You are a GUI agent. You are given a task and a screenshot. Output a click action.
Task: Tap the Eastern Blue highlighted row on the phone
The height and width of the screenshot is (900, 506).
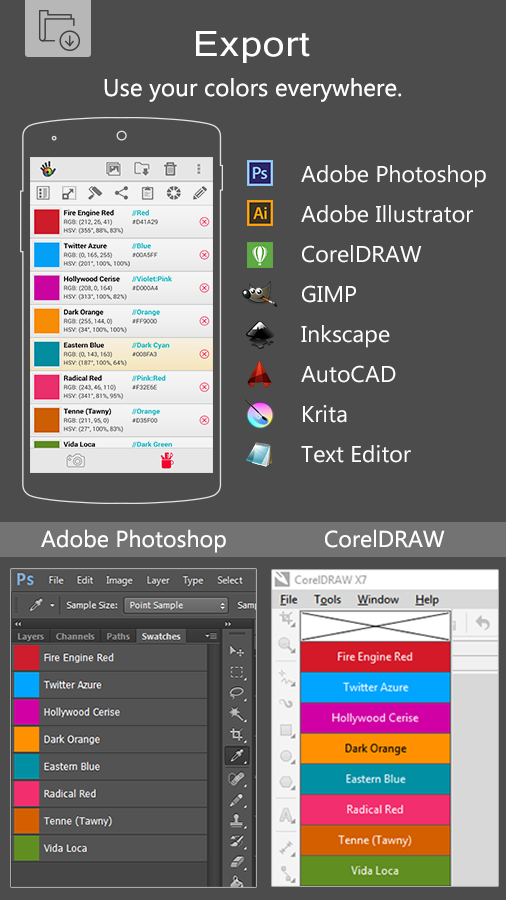click(121, 354)
